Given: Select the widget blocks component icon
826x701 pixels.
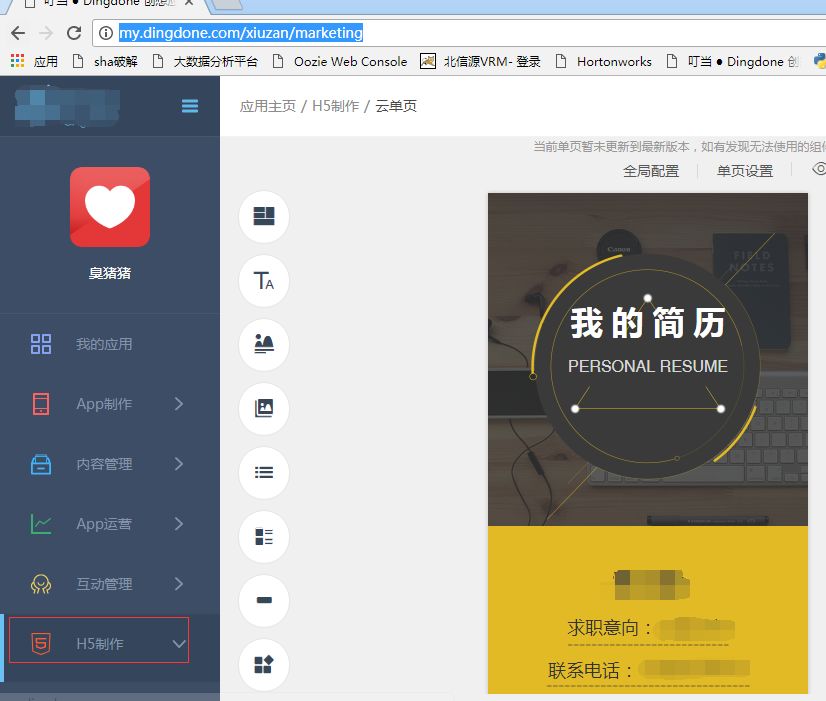Looking at the screenshot, I should (263, 665).
